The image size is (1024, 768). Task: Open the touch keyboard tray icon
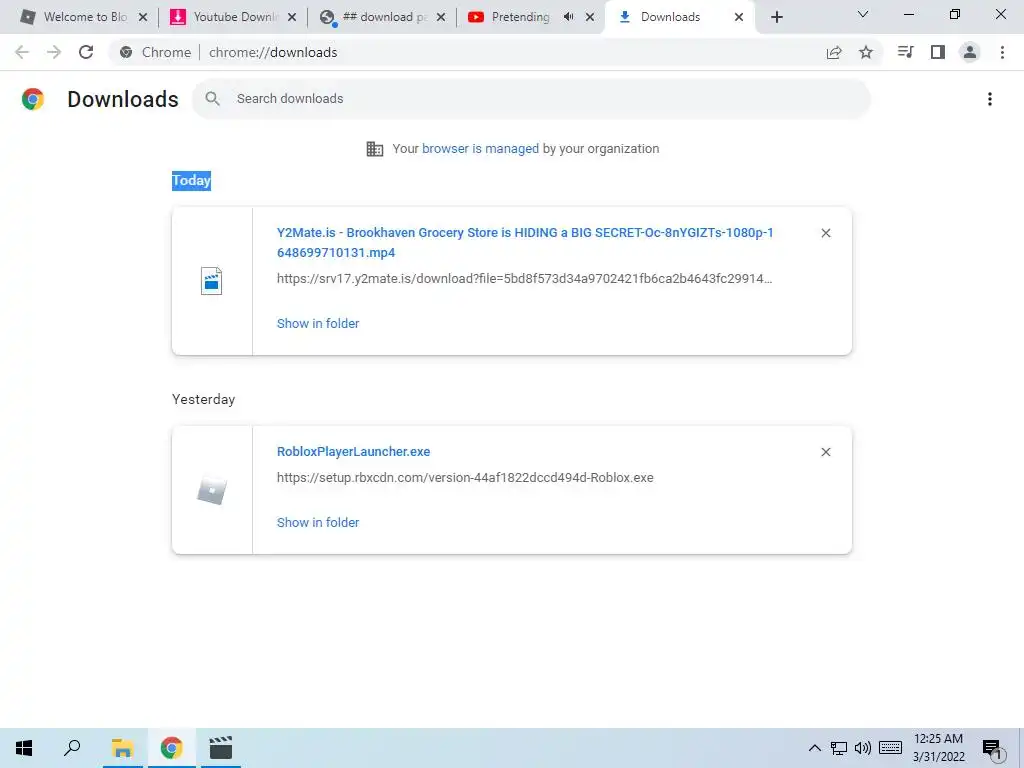pos(890,748)
